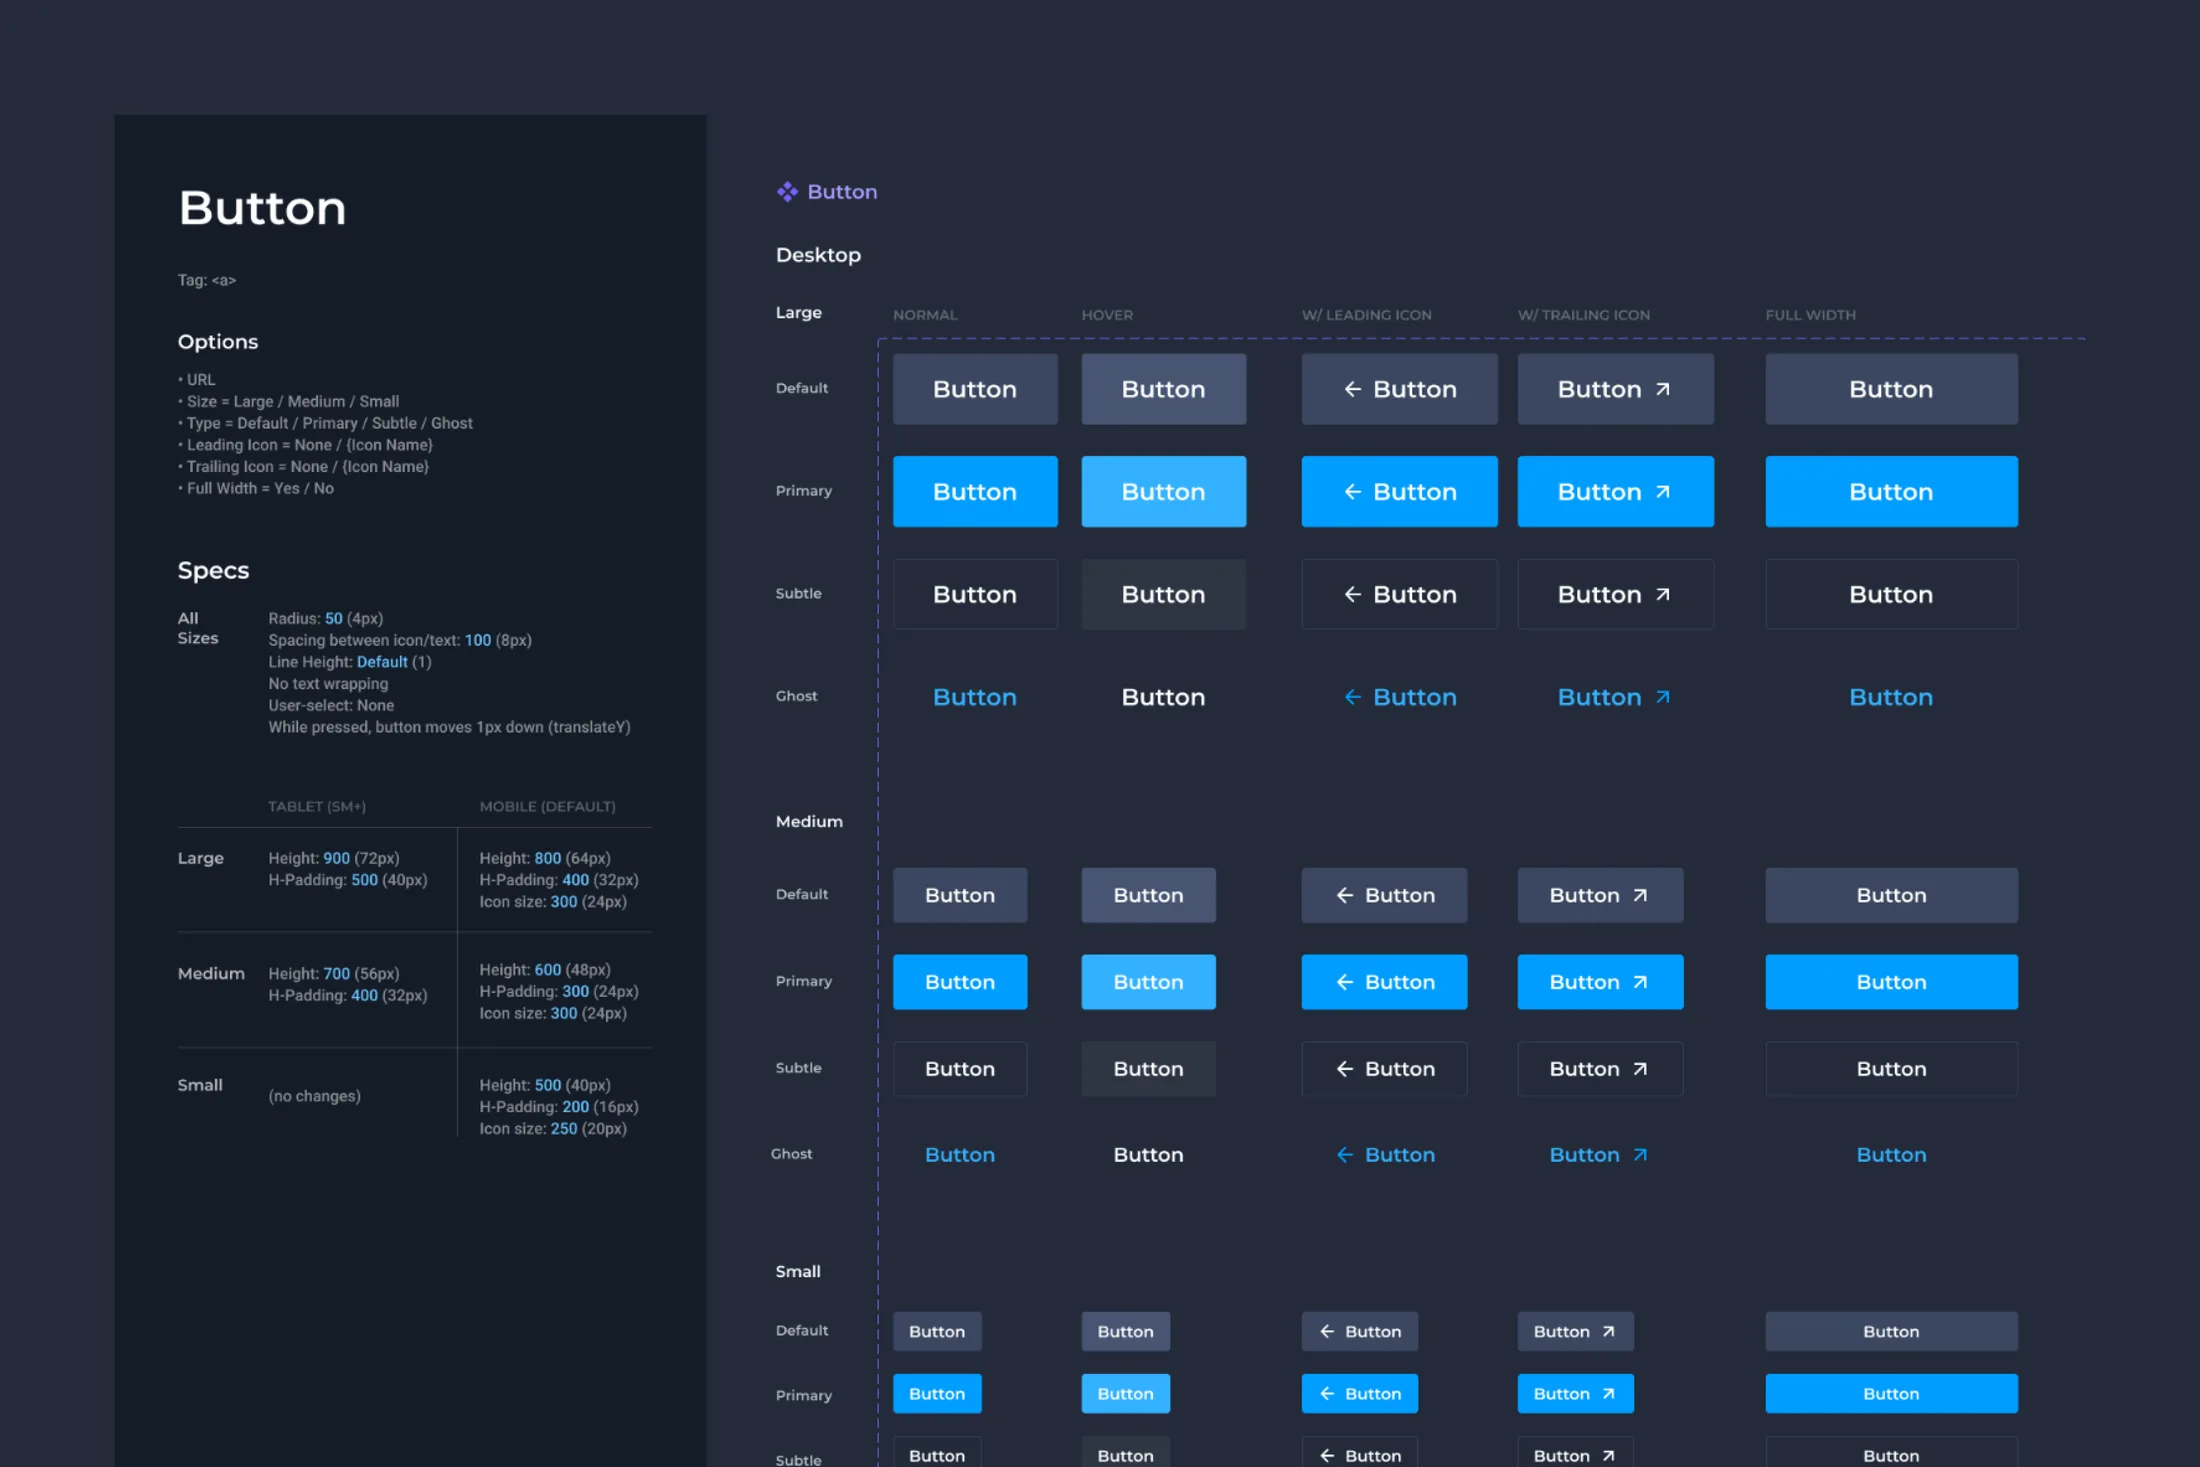Click left arrow icon on Small Primary button
This screenshot has height=1467, width=2200.
point(1327,1394)
